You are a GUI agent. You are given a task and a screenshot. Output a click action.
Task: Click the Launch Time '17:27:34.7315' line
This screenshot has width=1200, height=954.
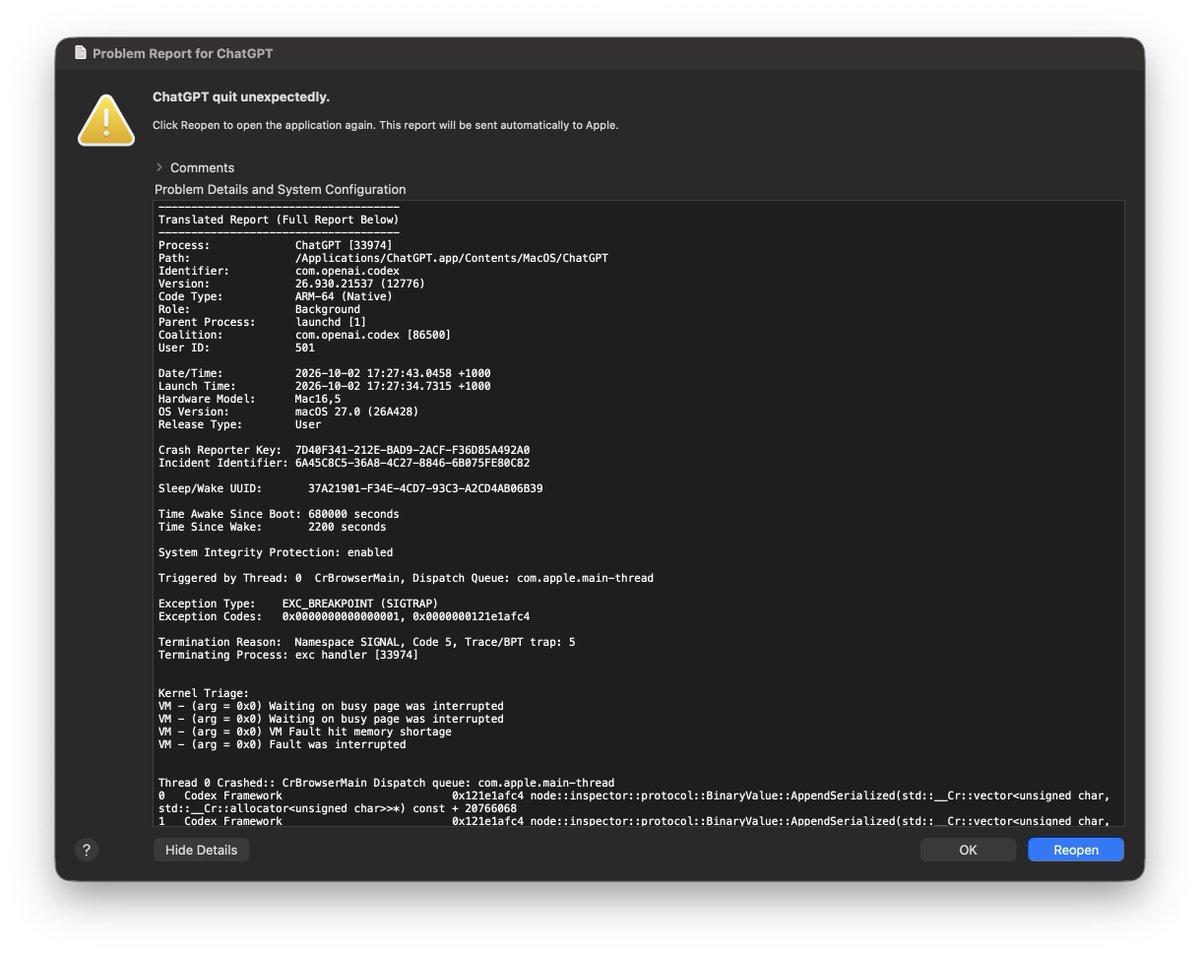[324, 386]
